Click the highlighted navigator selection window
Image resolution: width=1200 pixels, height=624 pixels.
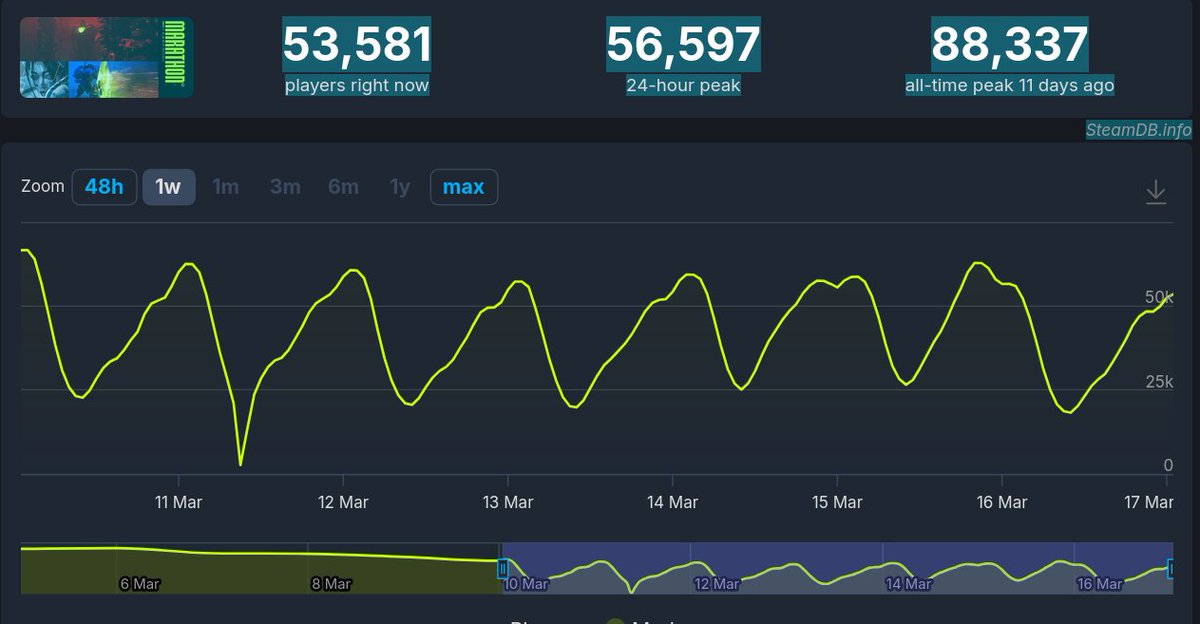point(838,568)
